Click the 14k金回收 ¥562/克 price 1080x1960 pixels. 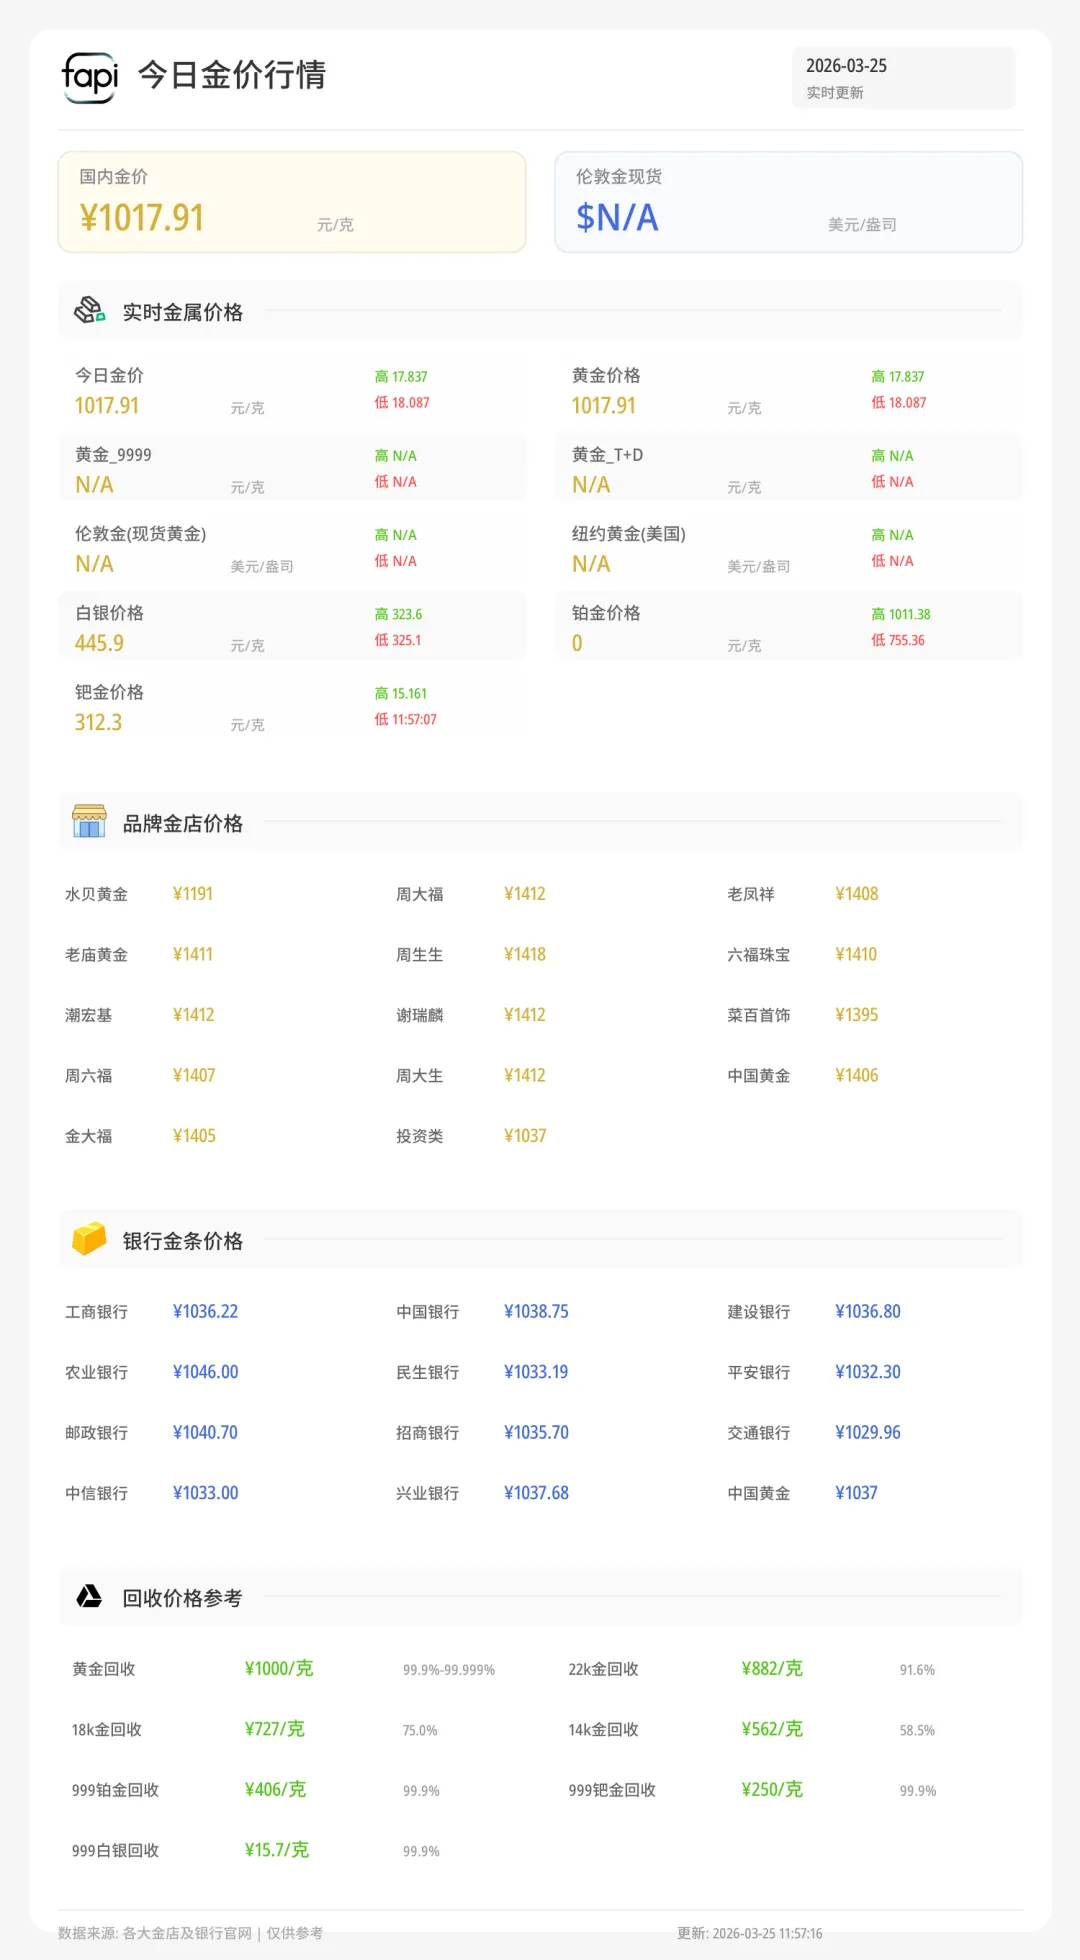[772, 1729]
